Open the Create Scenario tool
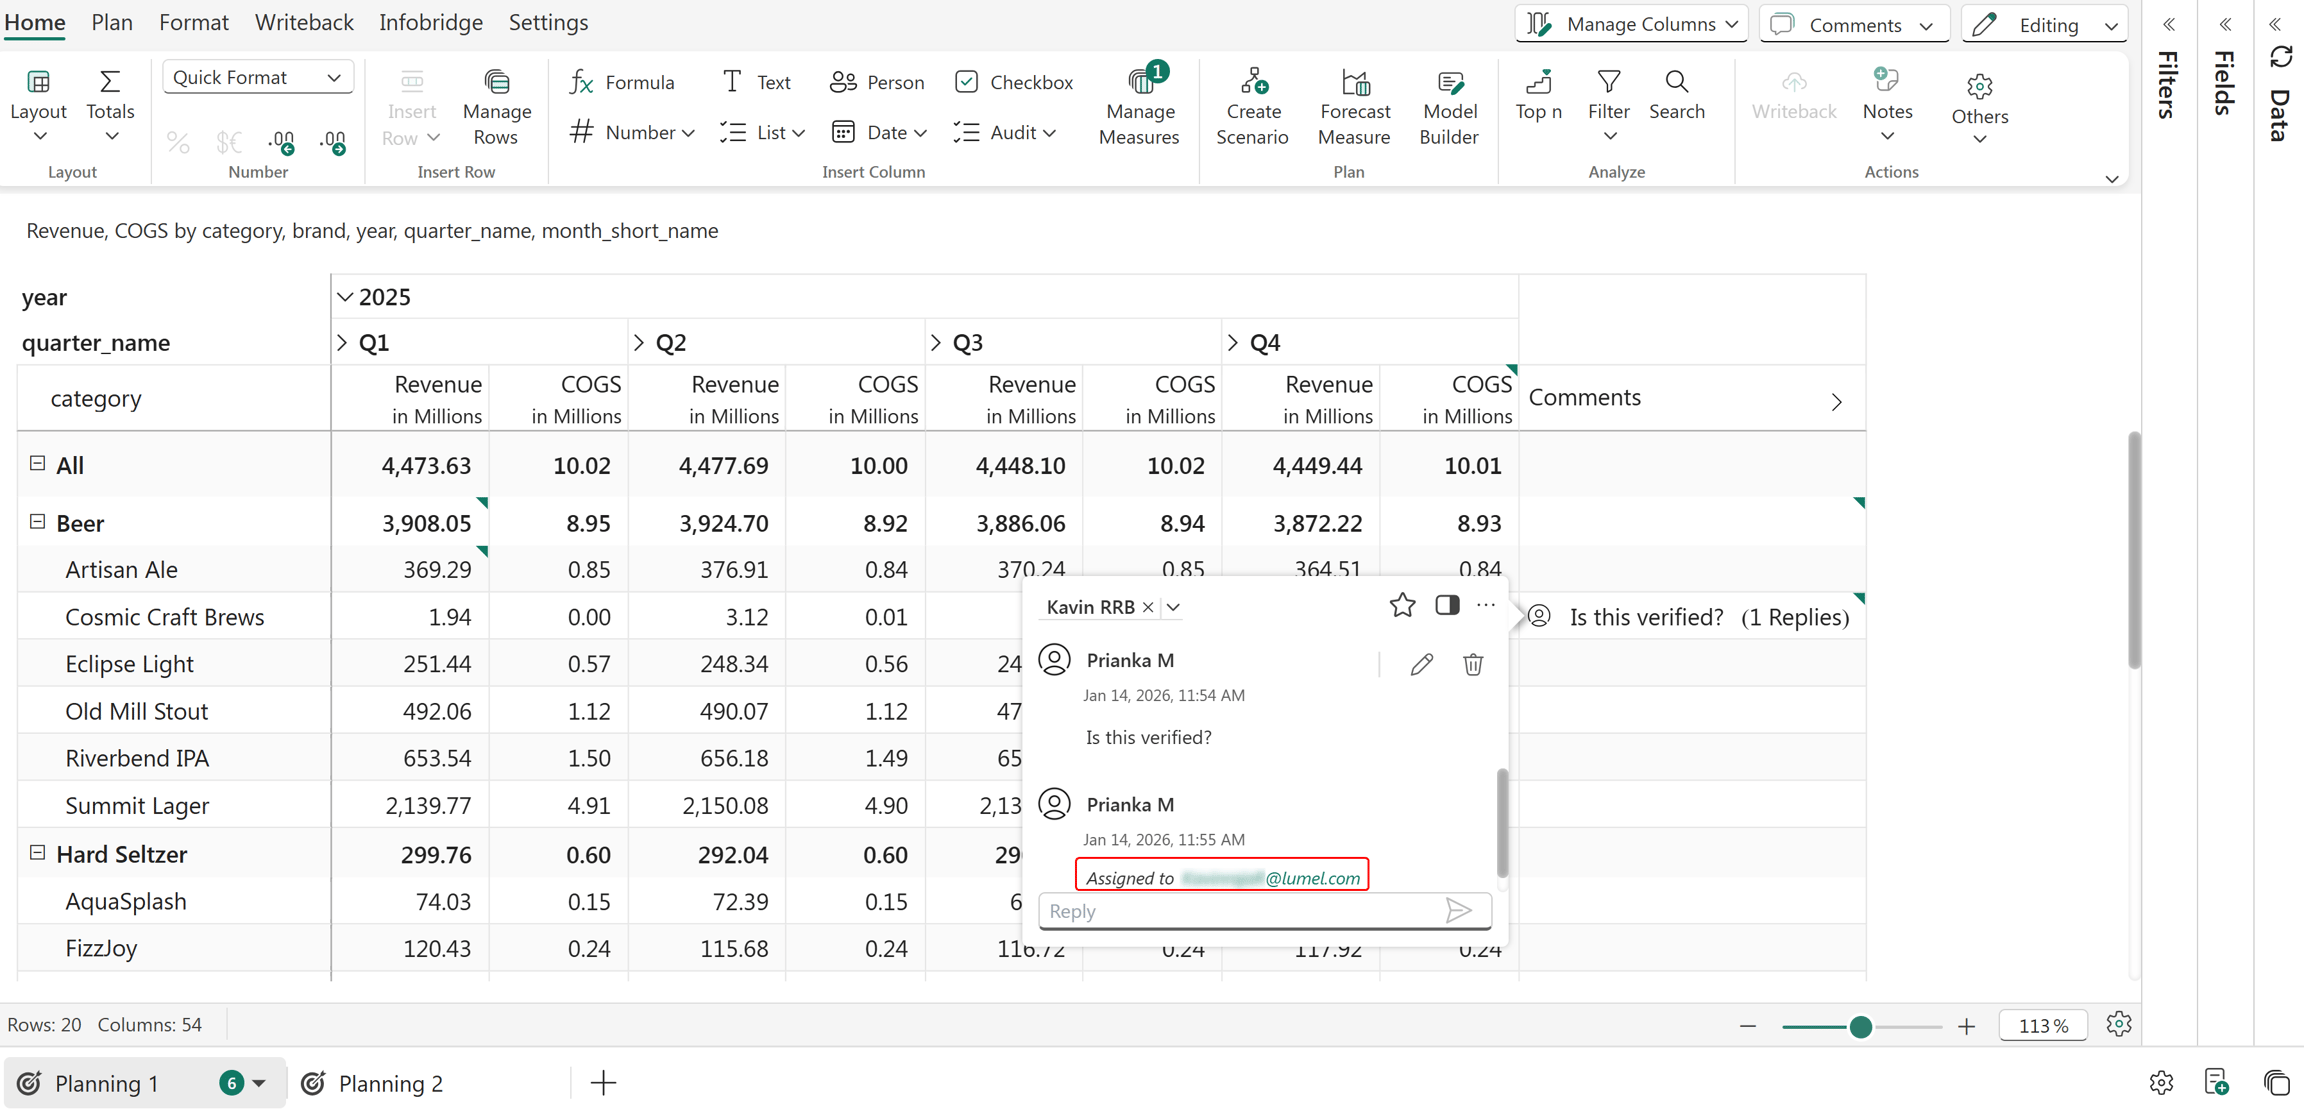Screen dimensions: 2304x1109 (1252, 106)
